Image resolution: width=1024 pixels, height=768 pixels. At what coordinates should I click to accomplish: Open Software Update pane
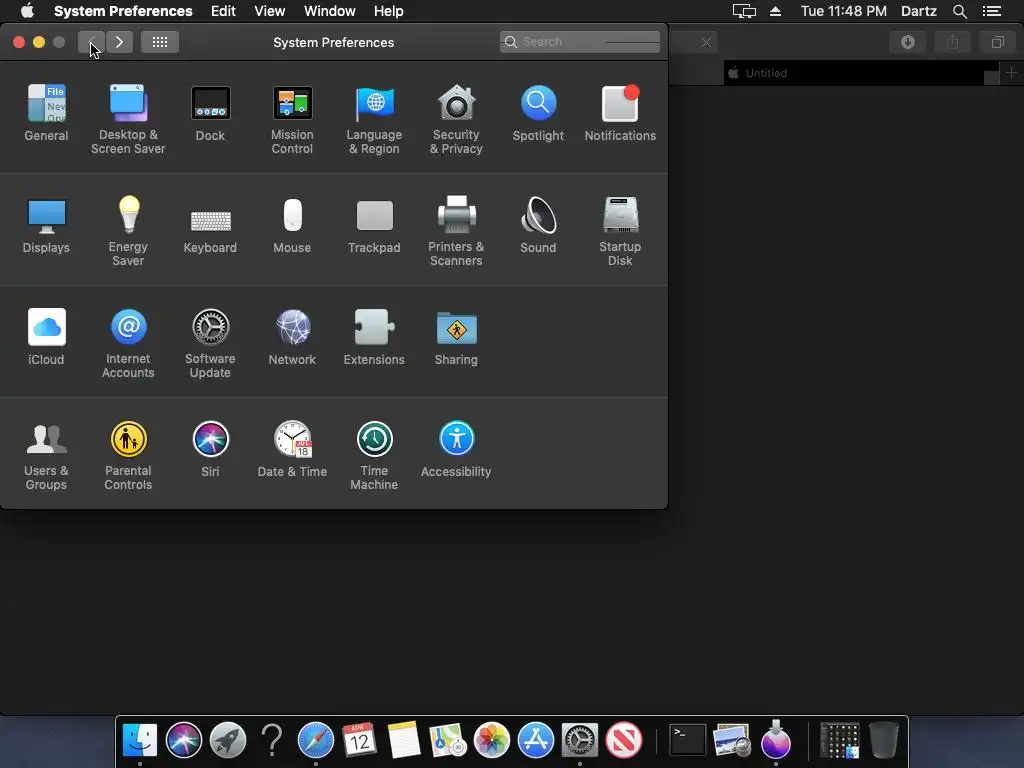(210, 343)
